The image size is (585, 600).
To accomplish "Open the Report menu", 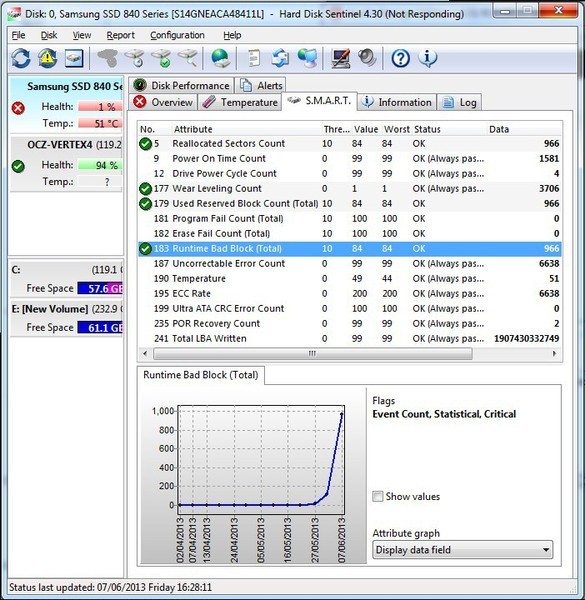I will [x=121, y=35].
